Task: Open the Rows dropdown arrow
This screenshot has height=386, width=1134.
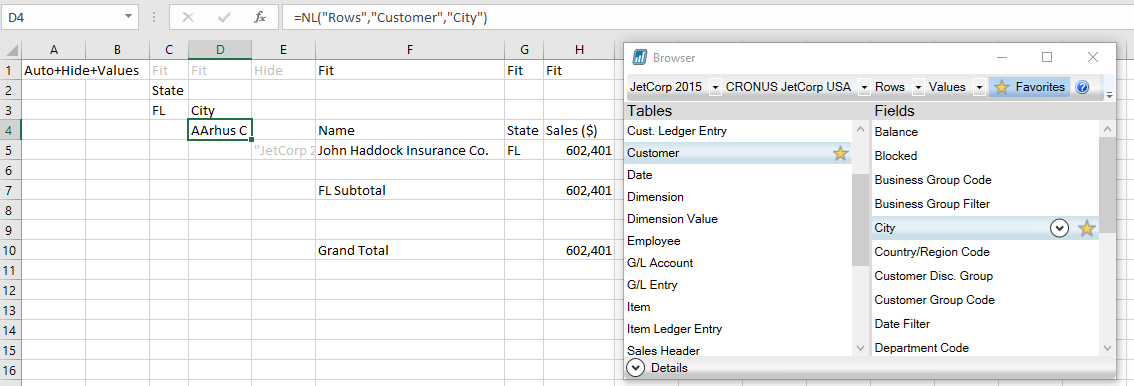Action: [918, 87]
